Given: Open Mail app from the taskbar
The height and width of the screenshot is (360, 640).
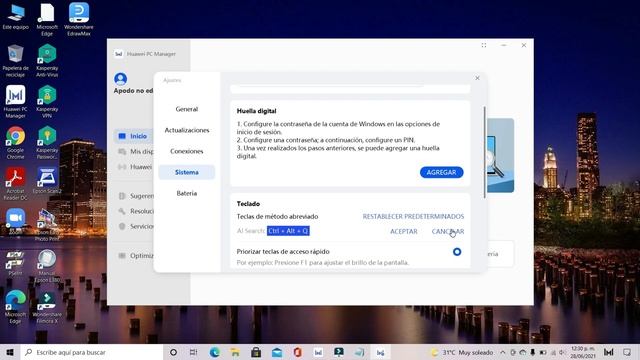Looking at the screenshot, I should pyautogui.click(x=277, y=352).
